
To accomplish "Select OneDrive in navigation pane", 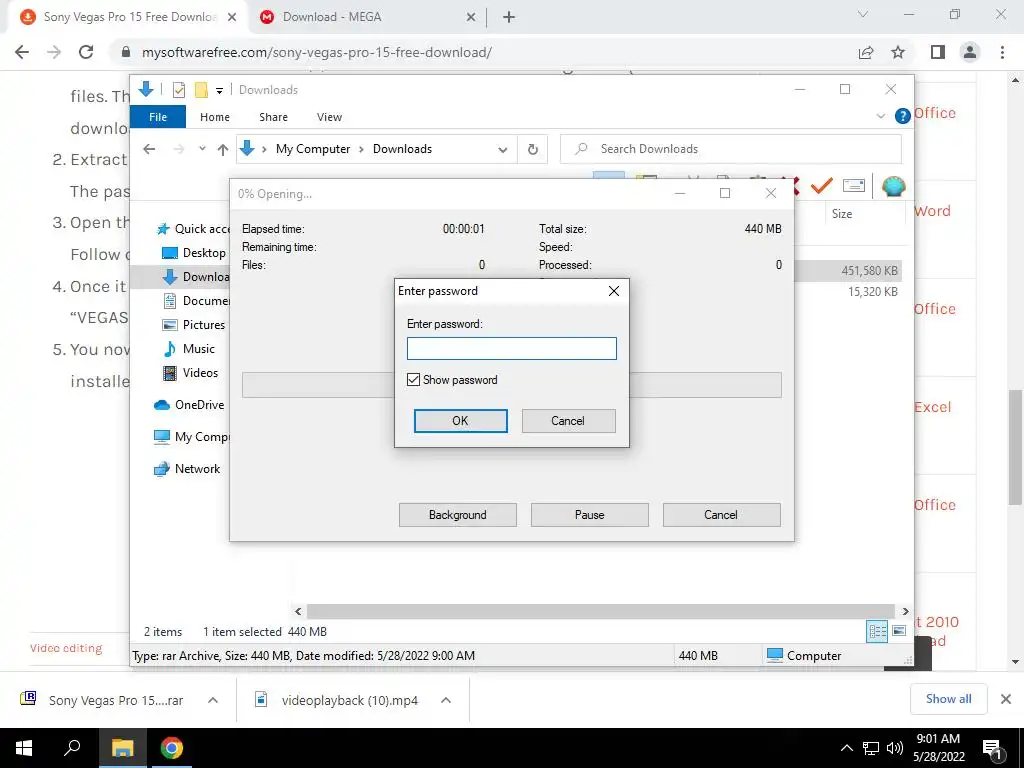I will pyautogui.click(x=189, y=405).
